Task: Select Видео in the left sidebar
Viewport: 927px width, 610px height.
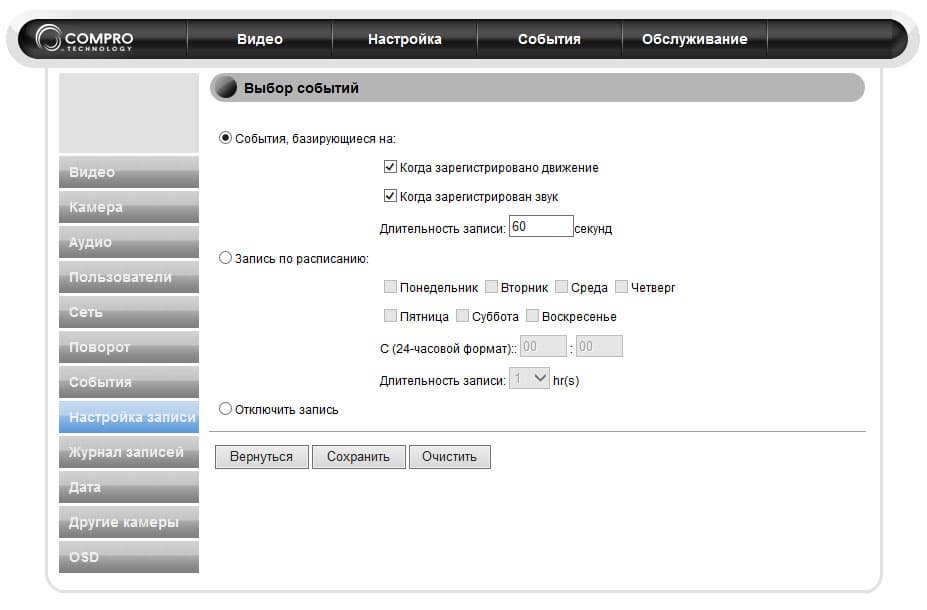Action: (129, 172)
